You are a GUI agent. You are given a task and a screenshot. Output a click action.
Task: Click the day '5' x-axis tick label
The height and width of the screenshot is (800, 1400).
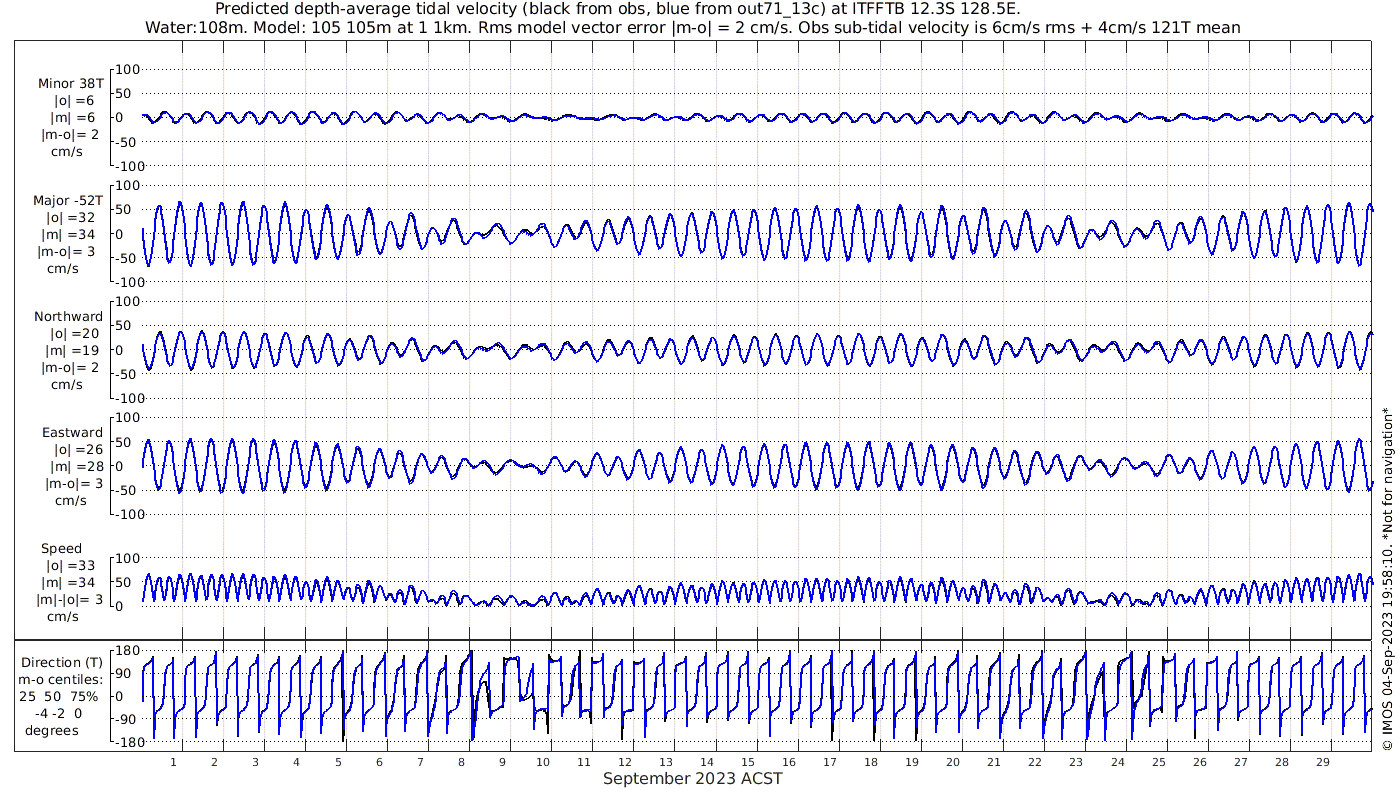coord(338,762)
